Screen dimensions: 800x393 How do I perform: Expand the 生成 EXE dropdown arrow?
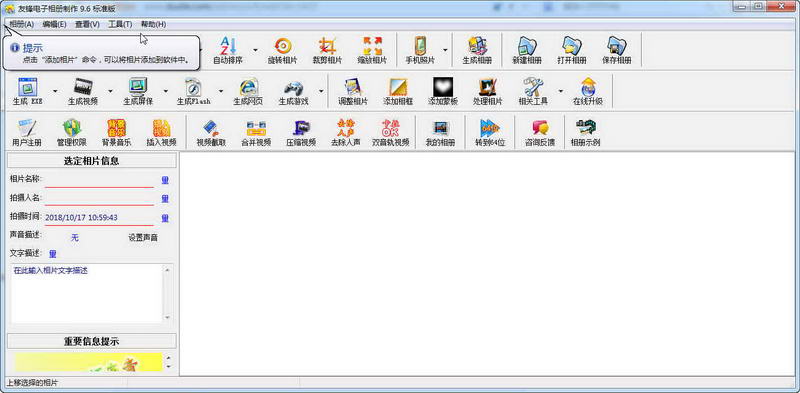55,92
